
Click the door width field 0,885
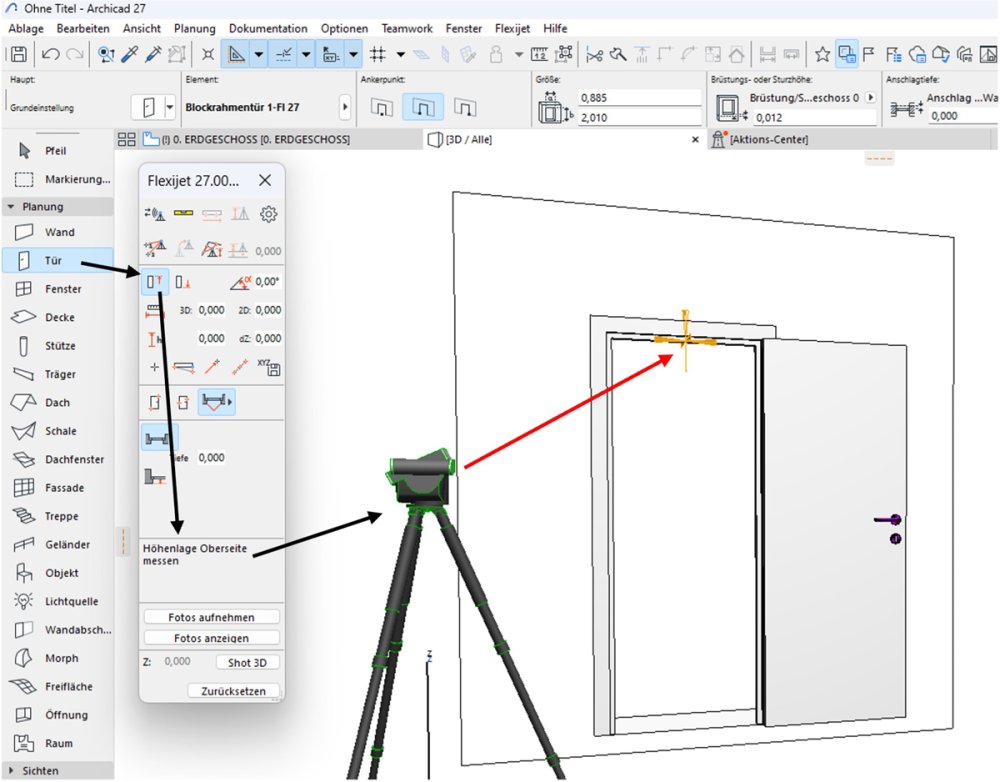click(x=640, y=98)
